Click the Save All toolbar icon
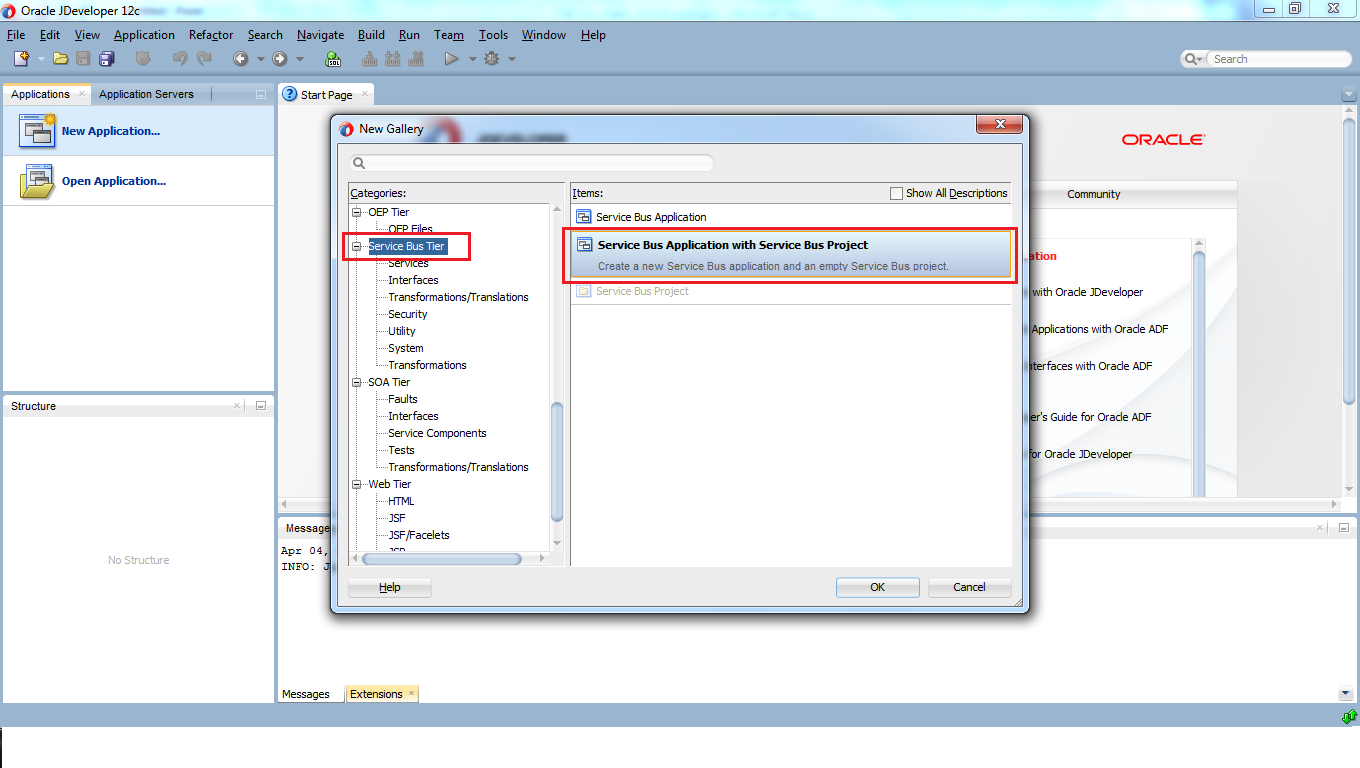This screenshot has width=1360, height=768. [106, 59]
